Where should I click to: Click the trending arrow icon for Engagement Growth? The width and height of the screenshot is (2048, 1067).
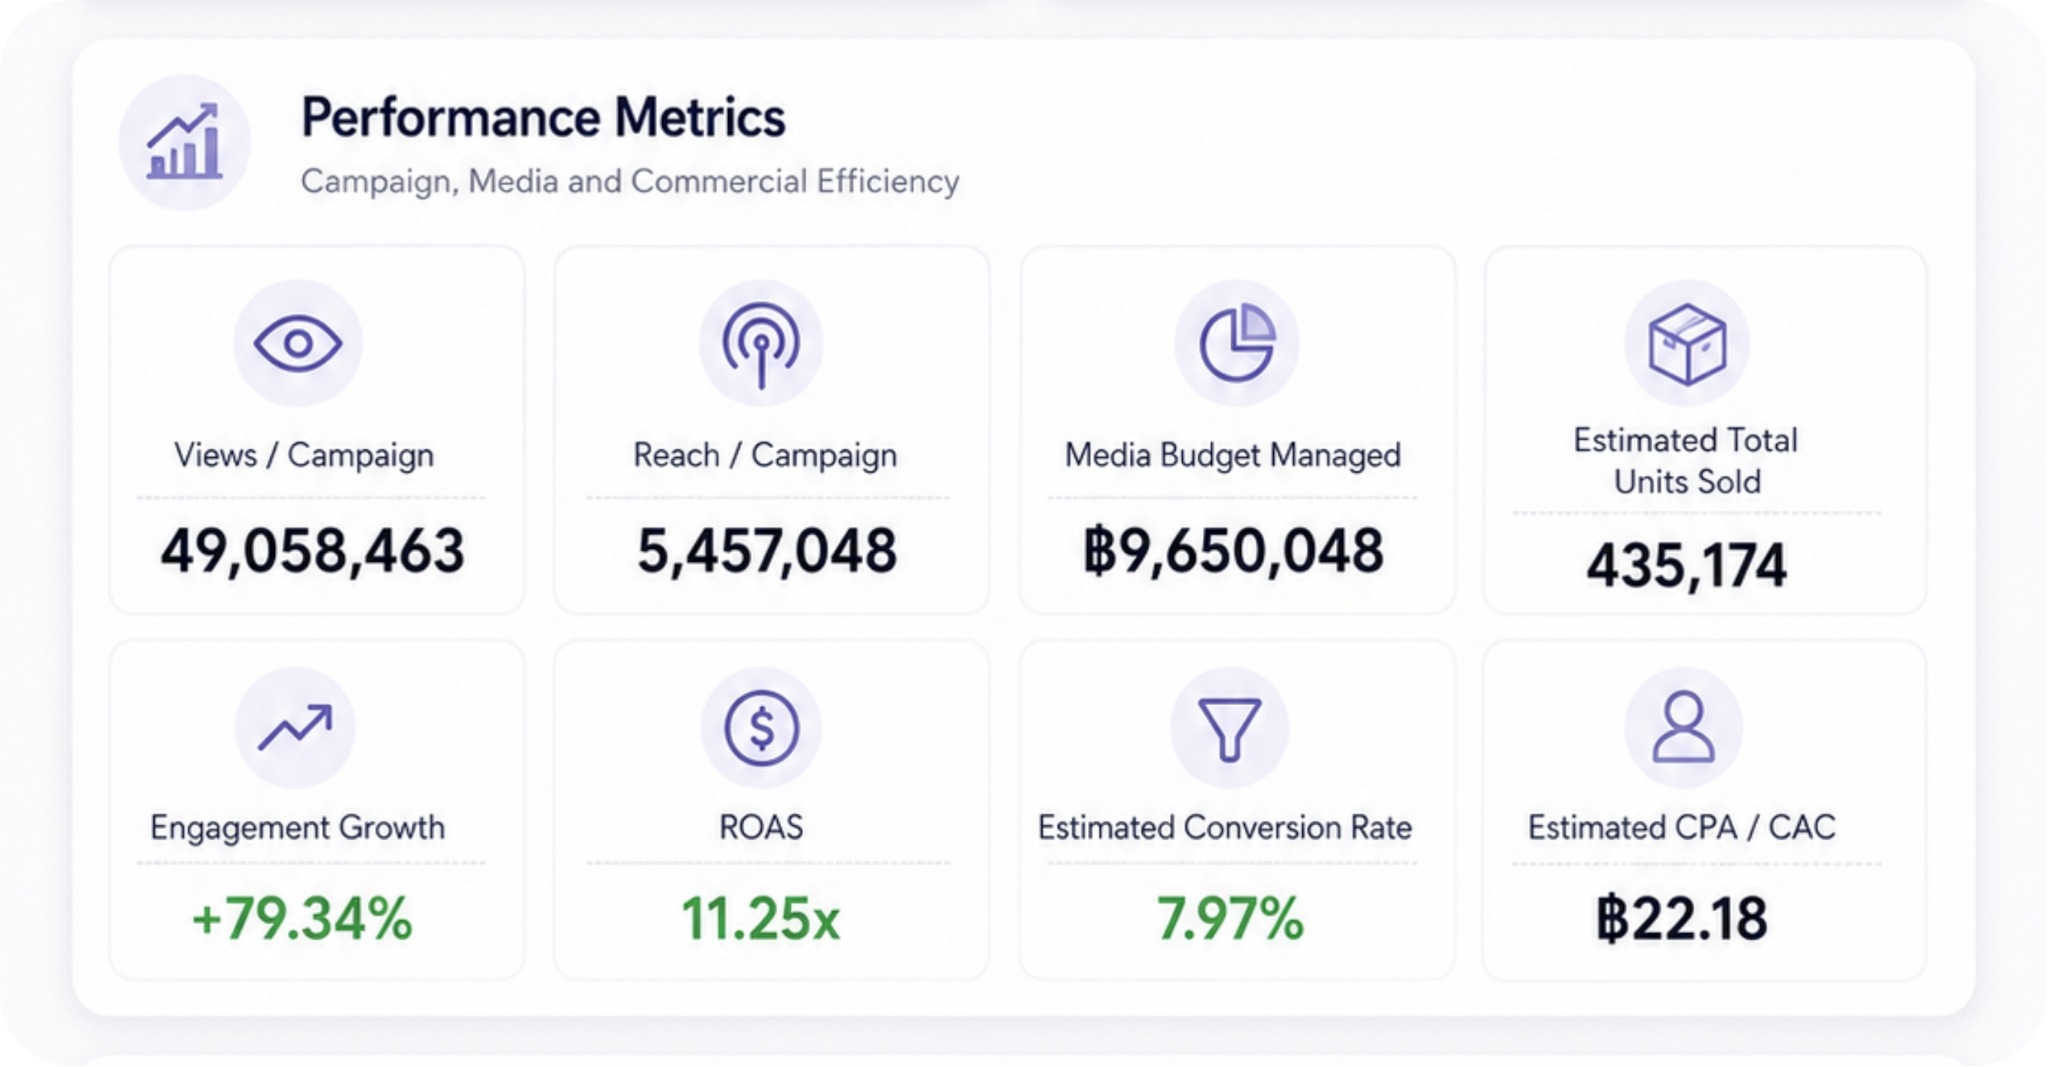coord(295,727)
